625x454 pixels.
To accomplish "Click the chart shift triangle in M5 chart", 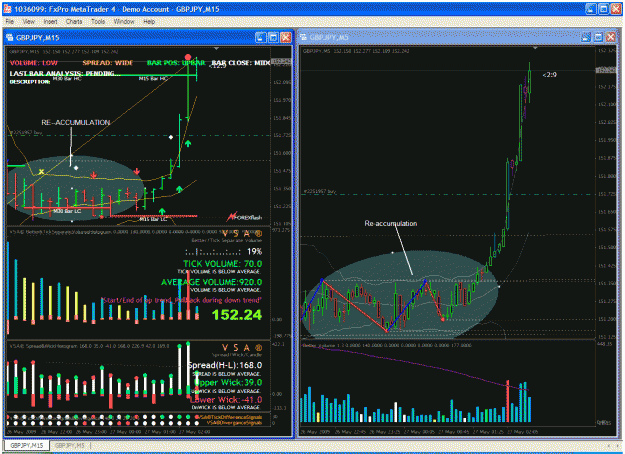I will pos(535,48).
